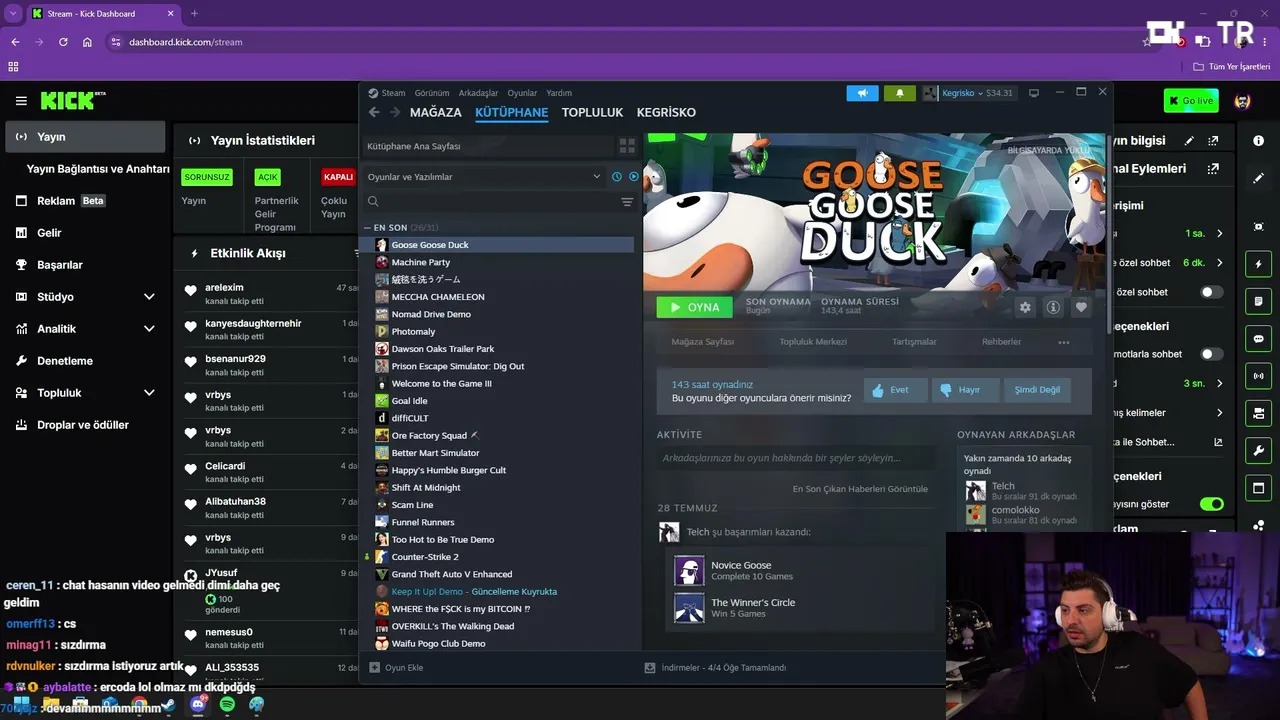The image size is (1280, 720).
Task: Go back with Steam's left arrow
Action: coord(374,112)
